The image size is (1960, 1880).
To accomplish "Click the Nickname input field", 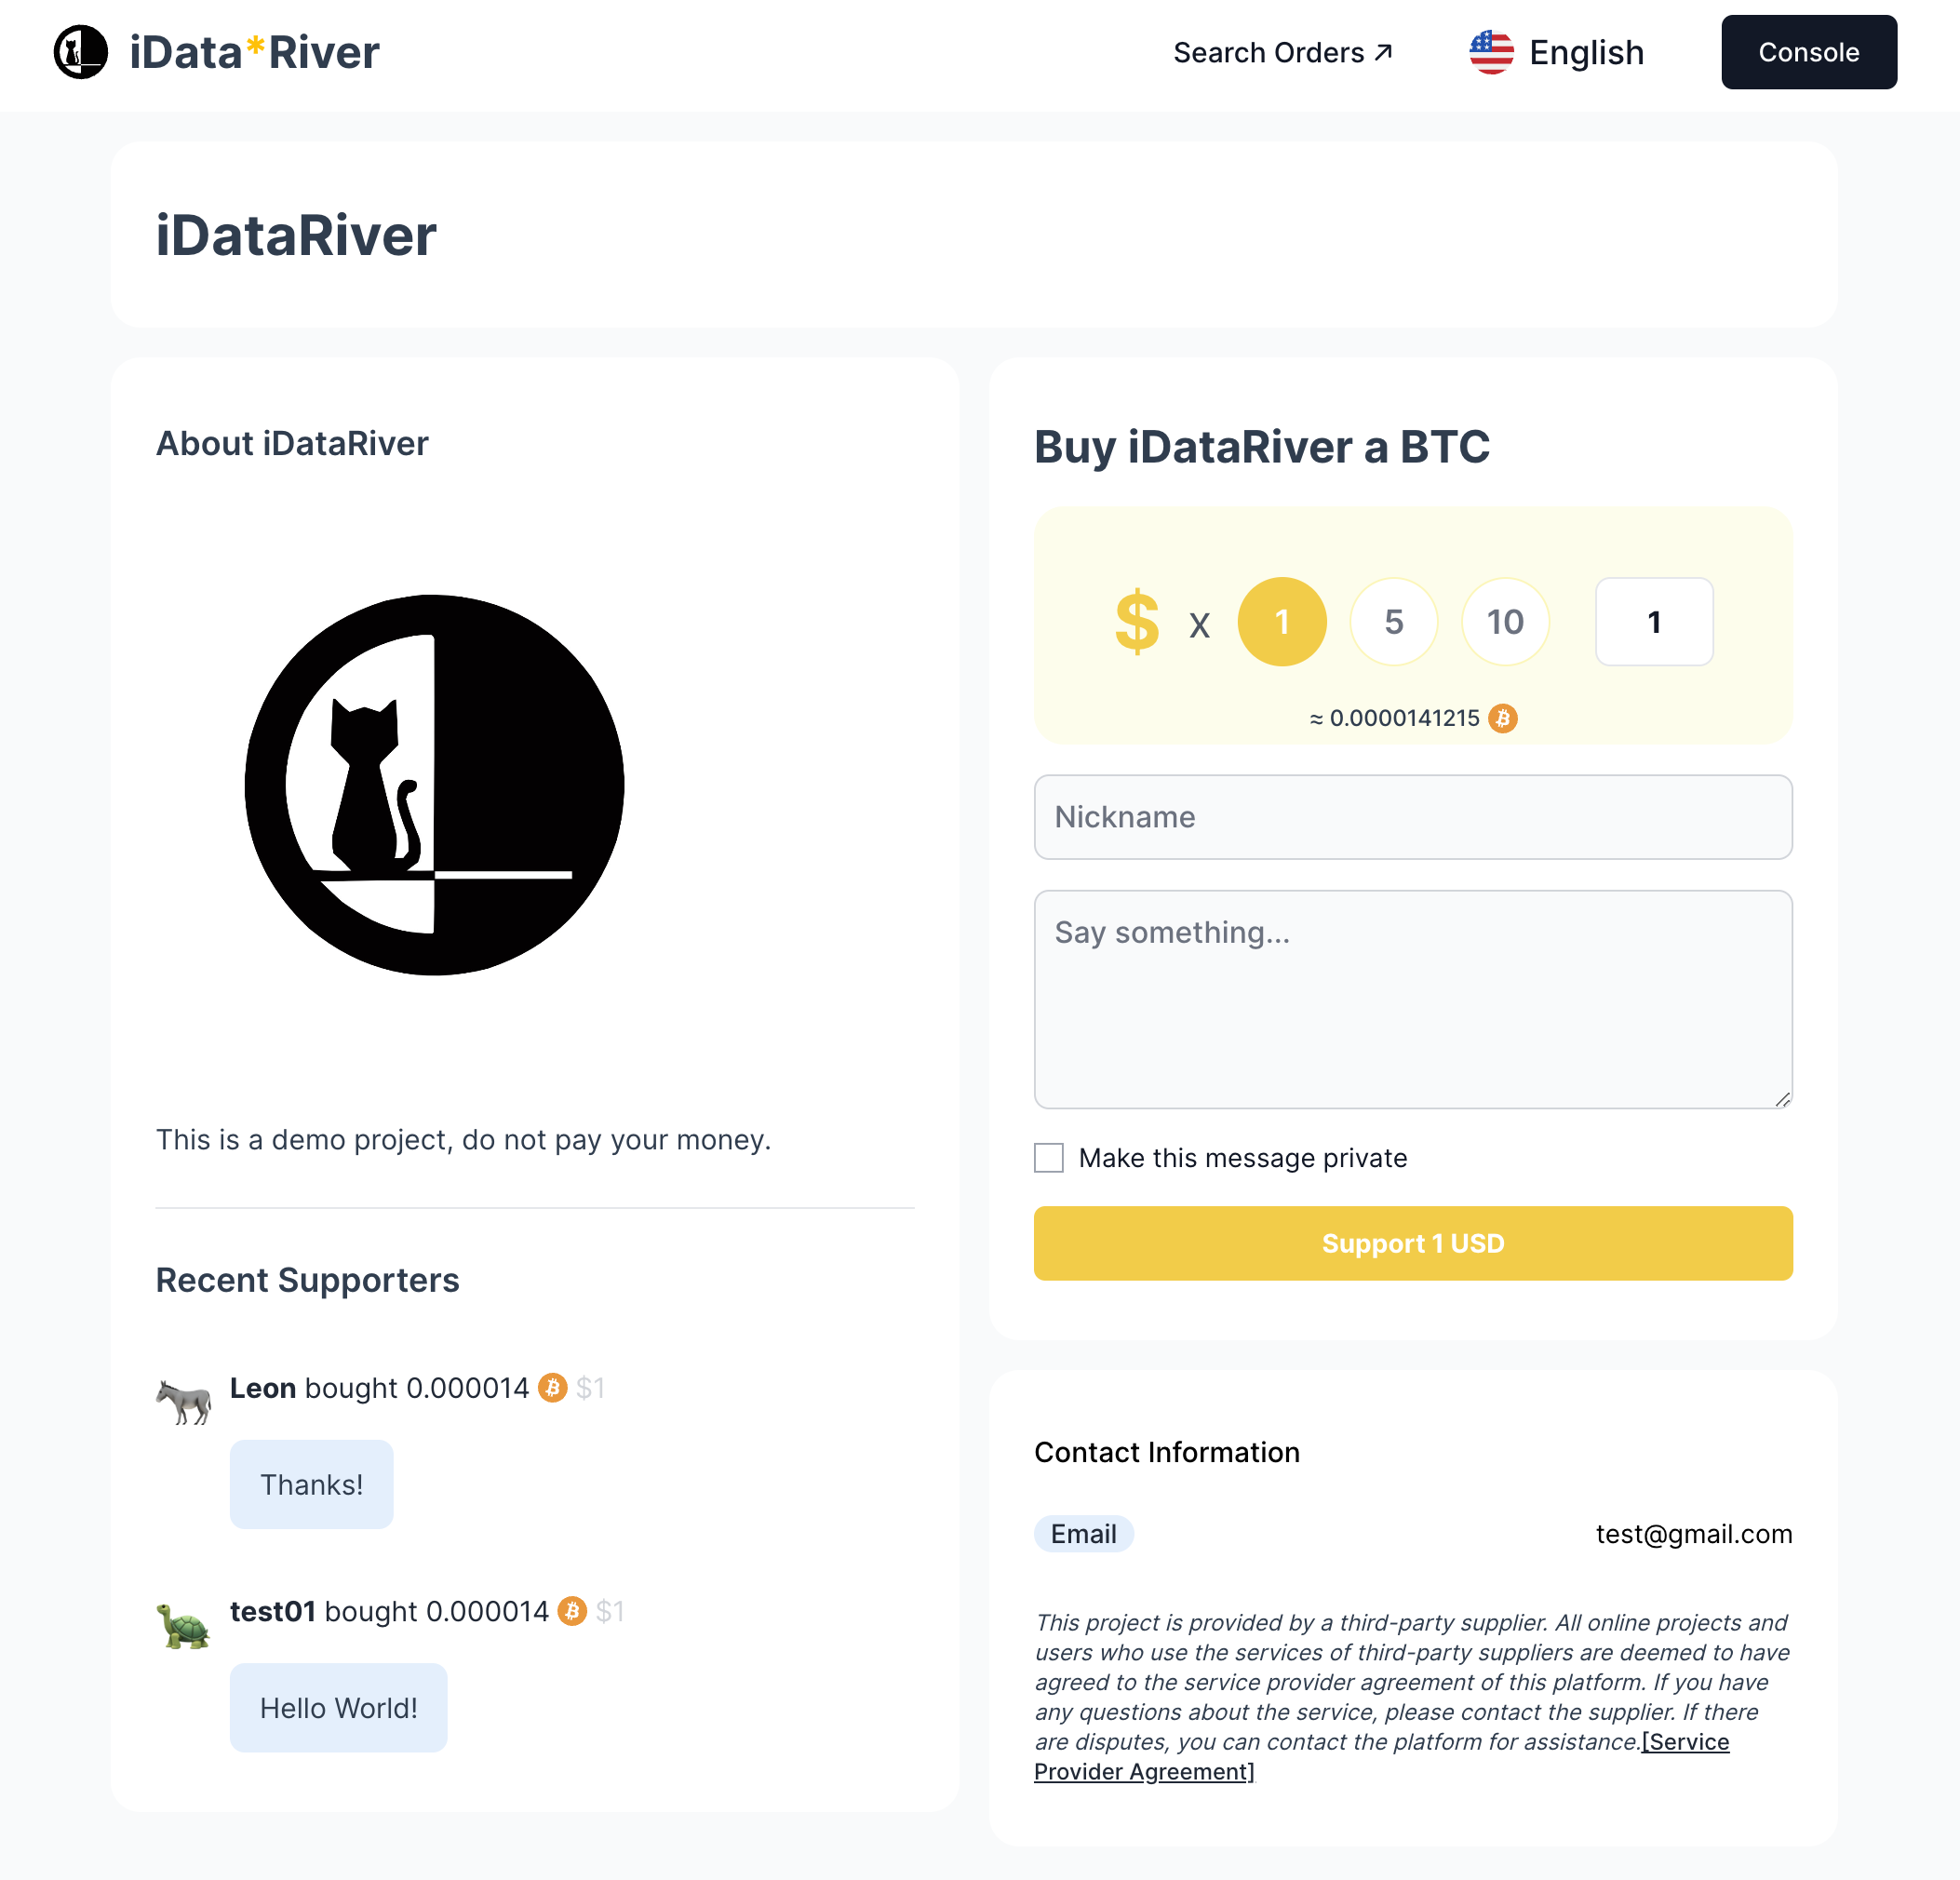I will [1414, 815].
